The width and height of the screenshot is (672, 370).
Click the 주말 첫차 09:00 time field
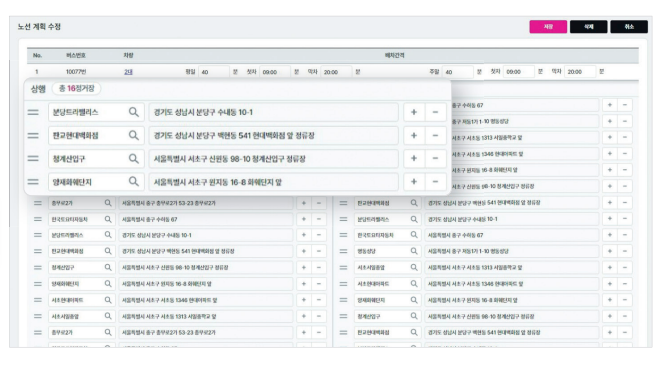(519, 72)
